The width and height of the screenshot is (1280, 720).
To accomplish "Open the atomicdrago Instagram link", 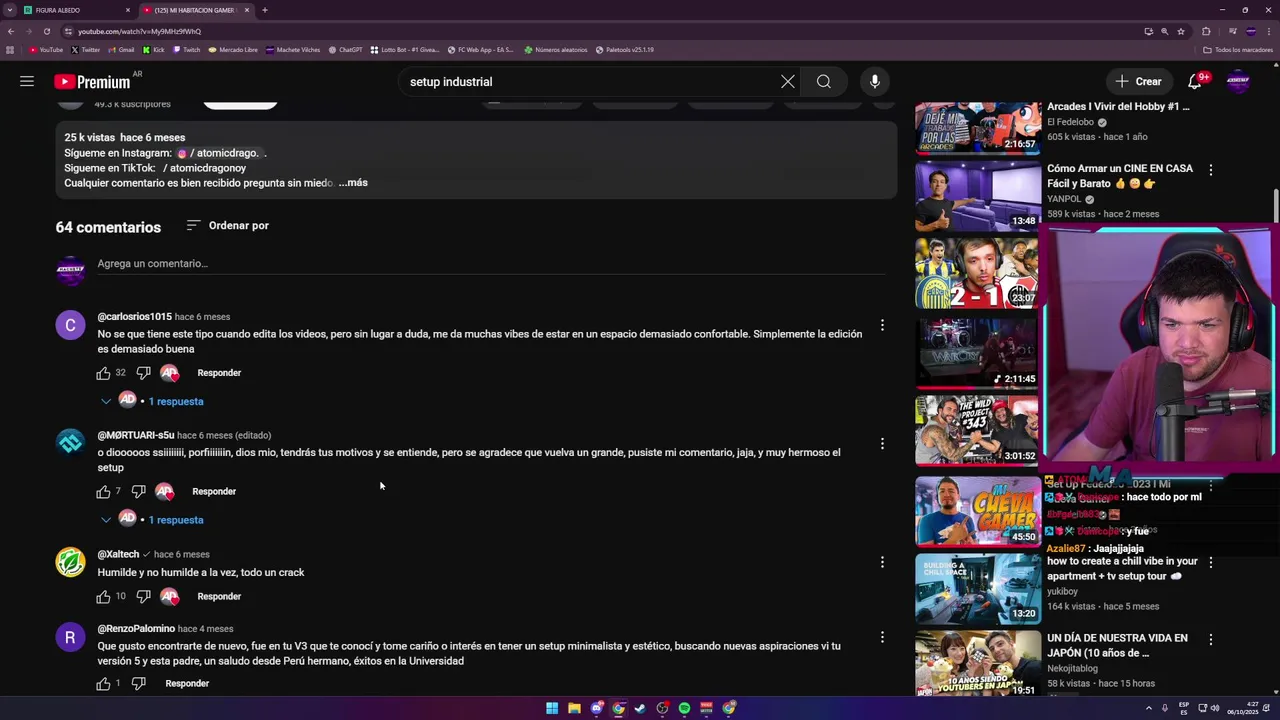I will (x=220, y=153).
